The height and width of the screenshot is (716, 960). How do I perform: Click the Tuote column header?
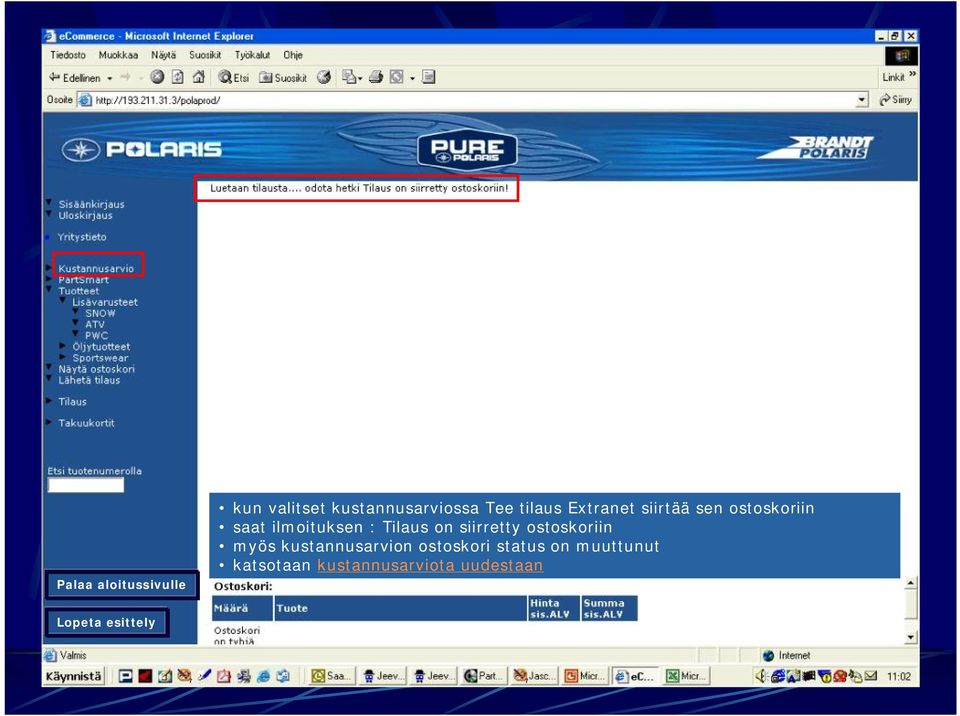(400, 608)
